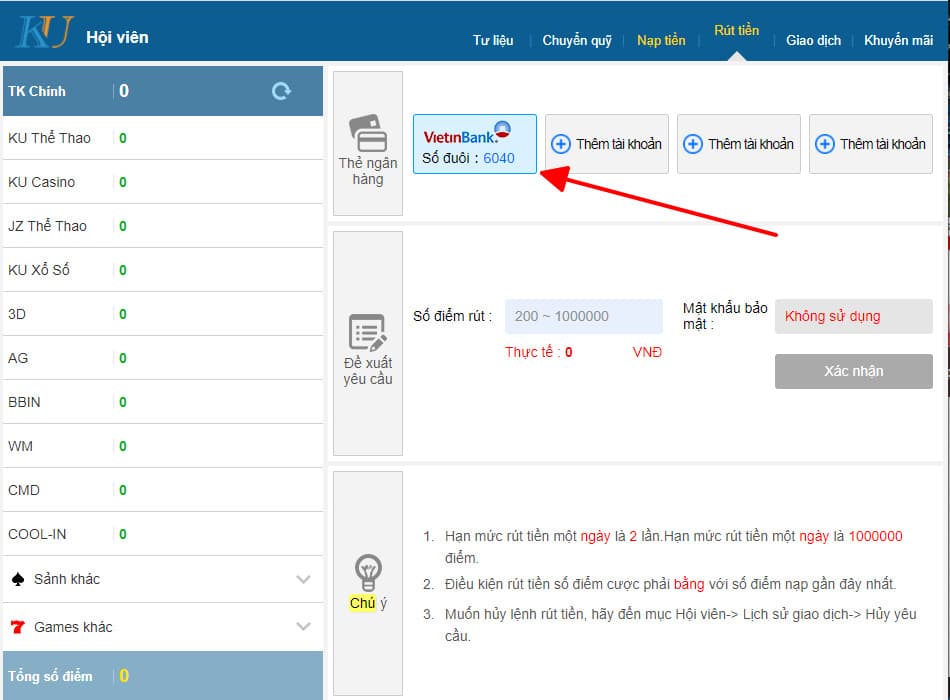Open the Tư liệu menu
Viewport: 950px width, 700px height.
(x=493, y=41)
